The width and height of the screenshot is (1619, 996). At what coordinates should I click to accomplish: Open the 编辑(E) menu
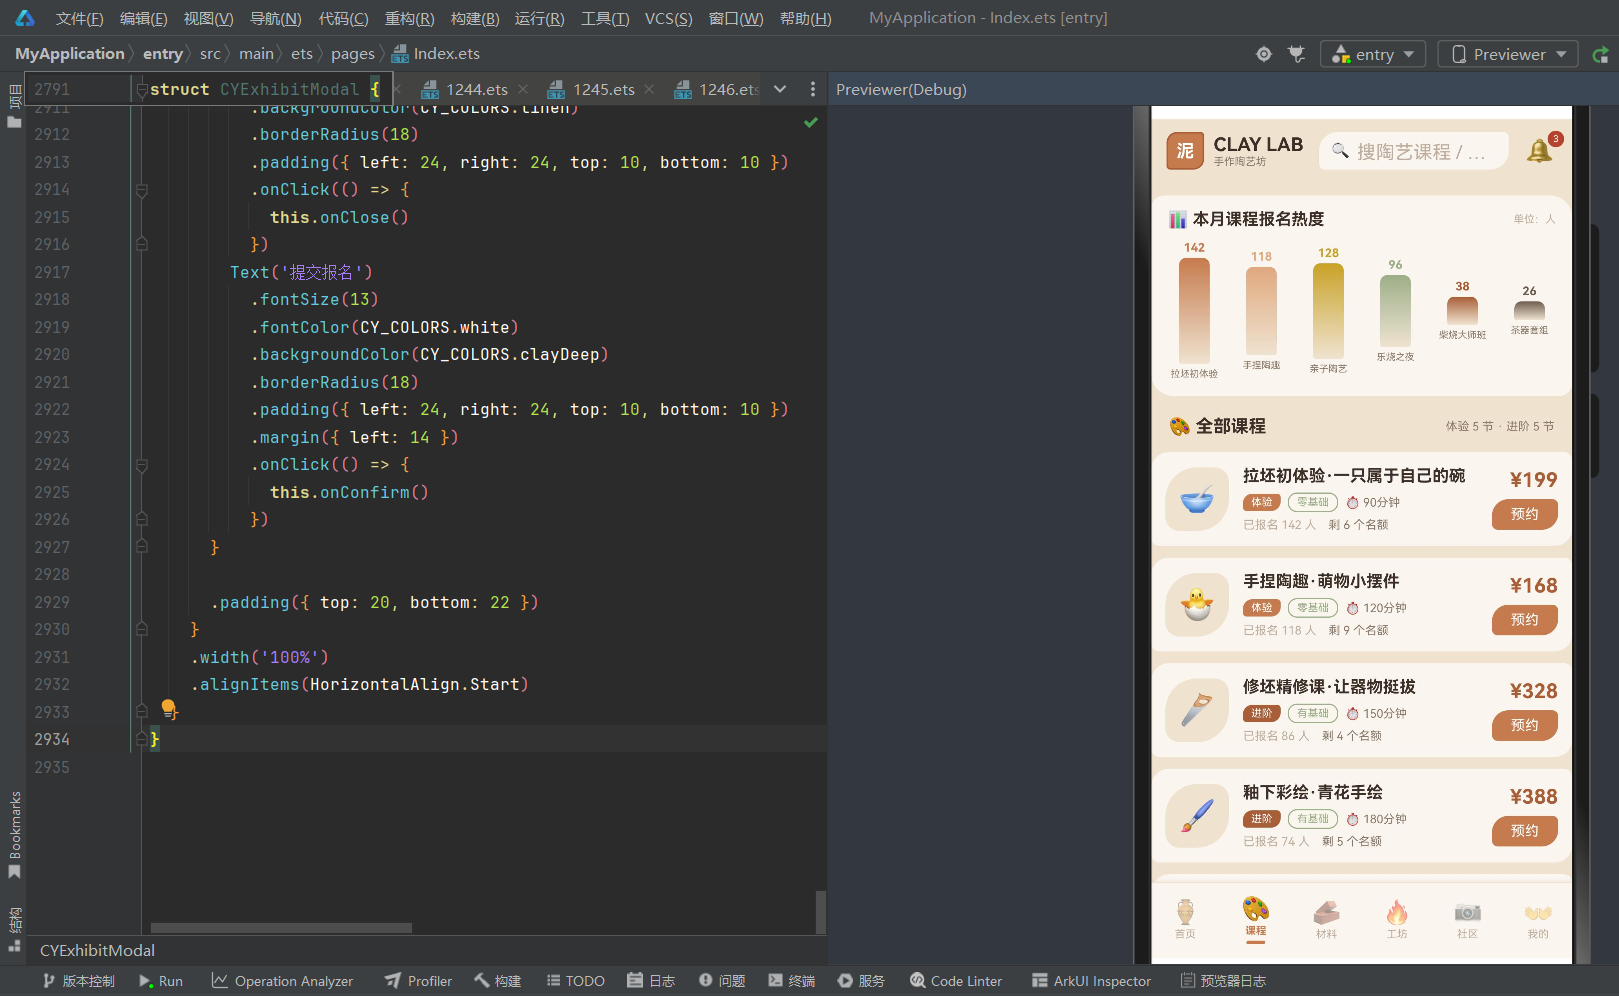point(143,18)
